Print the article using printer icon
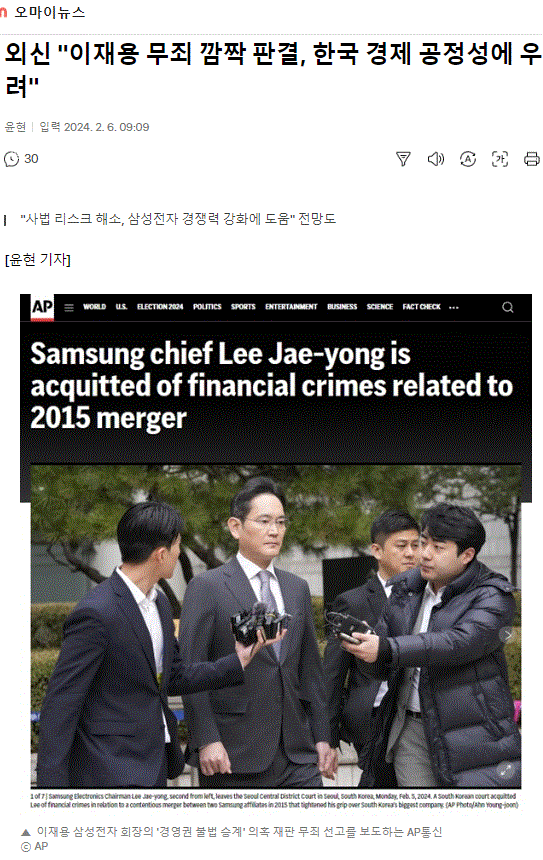543x860 pixels. (x=531, y=159)
